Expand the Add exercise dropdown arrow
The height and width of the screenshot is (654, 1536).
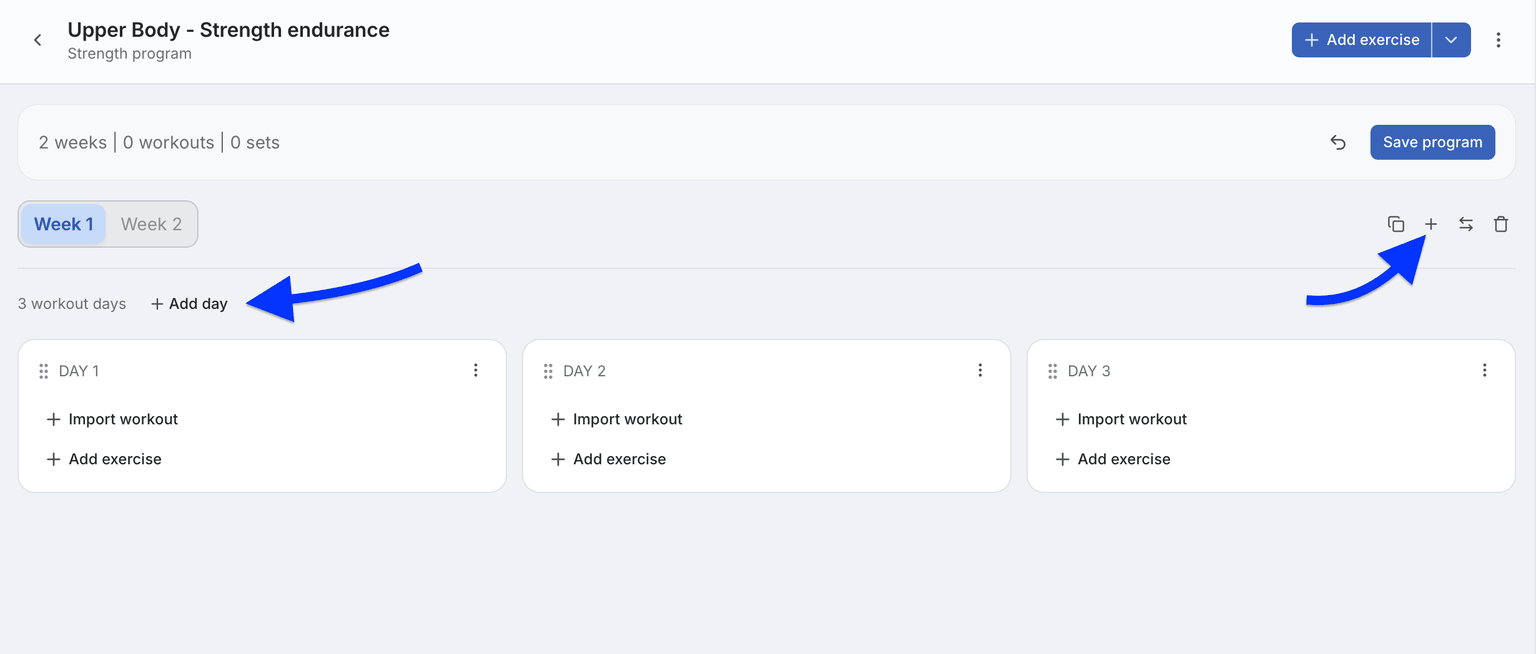tap(1452, 40)
